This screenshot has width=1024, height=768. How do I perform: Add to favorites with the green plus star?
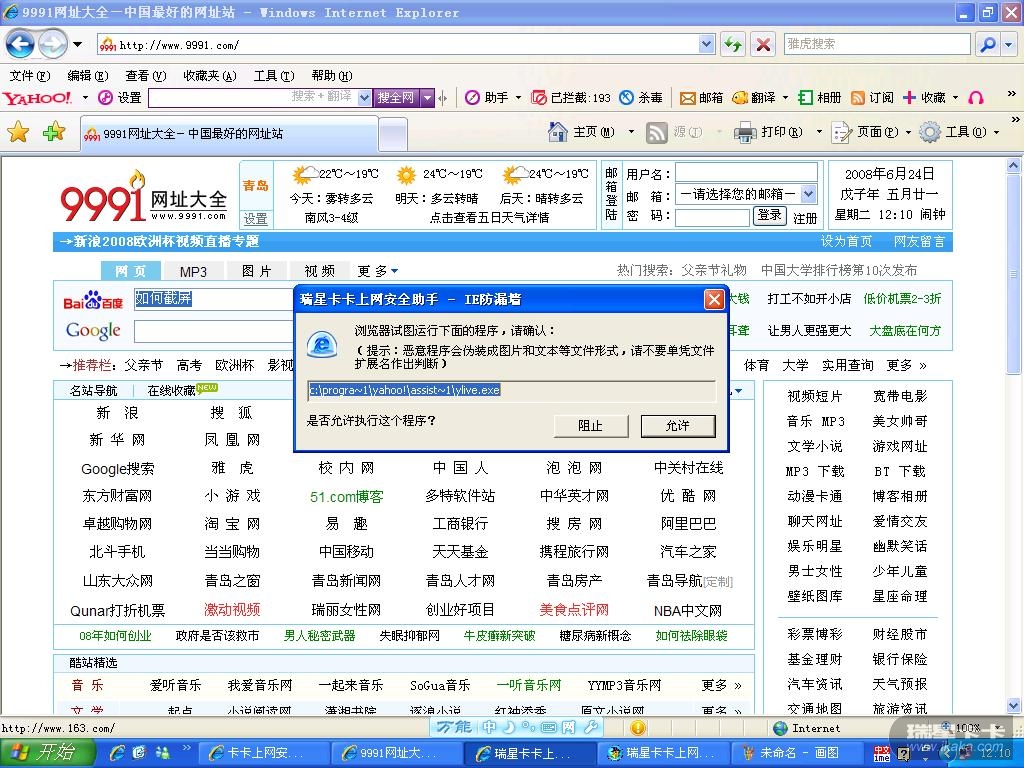(x=54, y=133)
